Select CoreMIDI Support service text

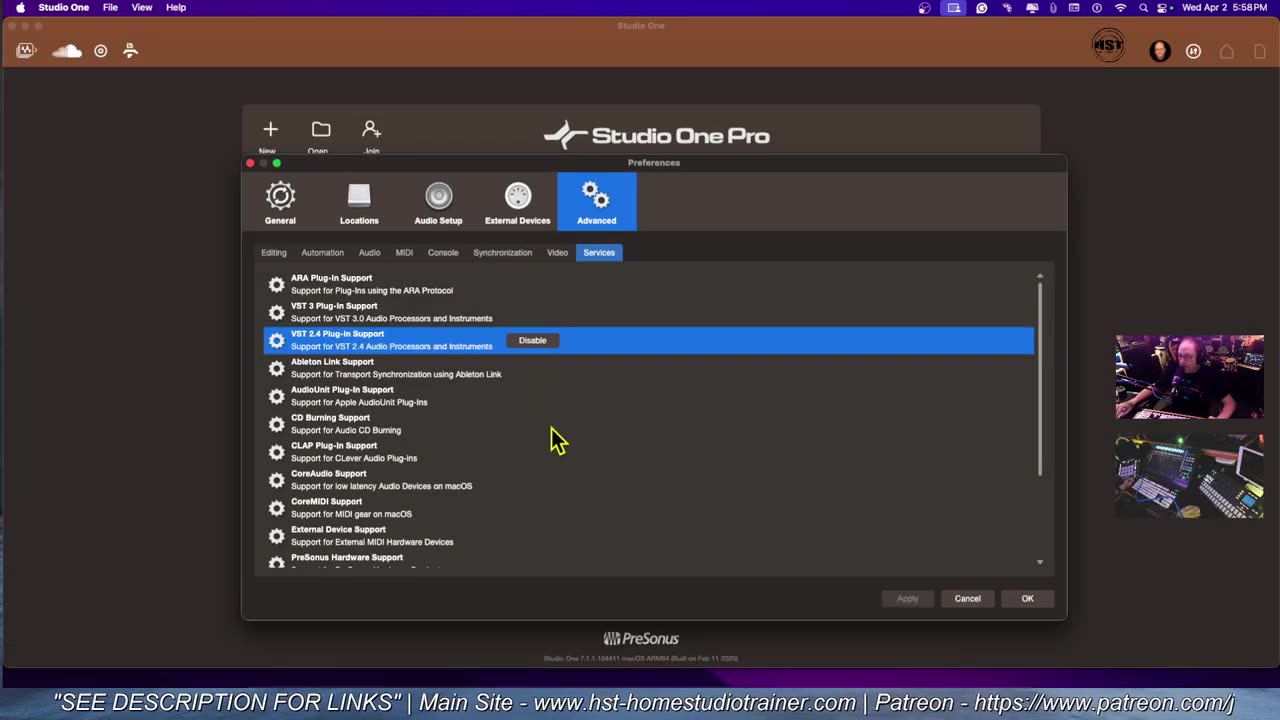(351, 509)
